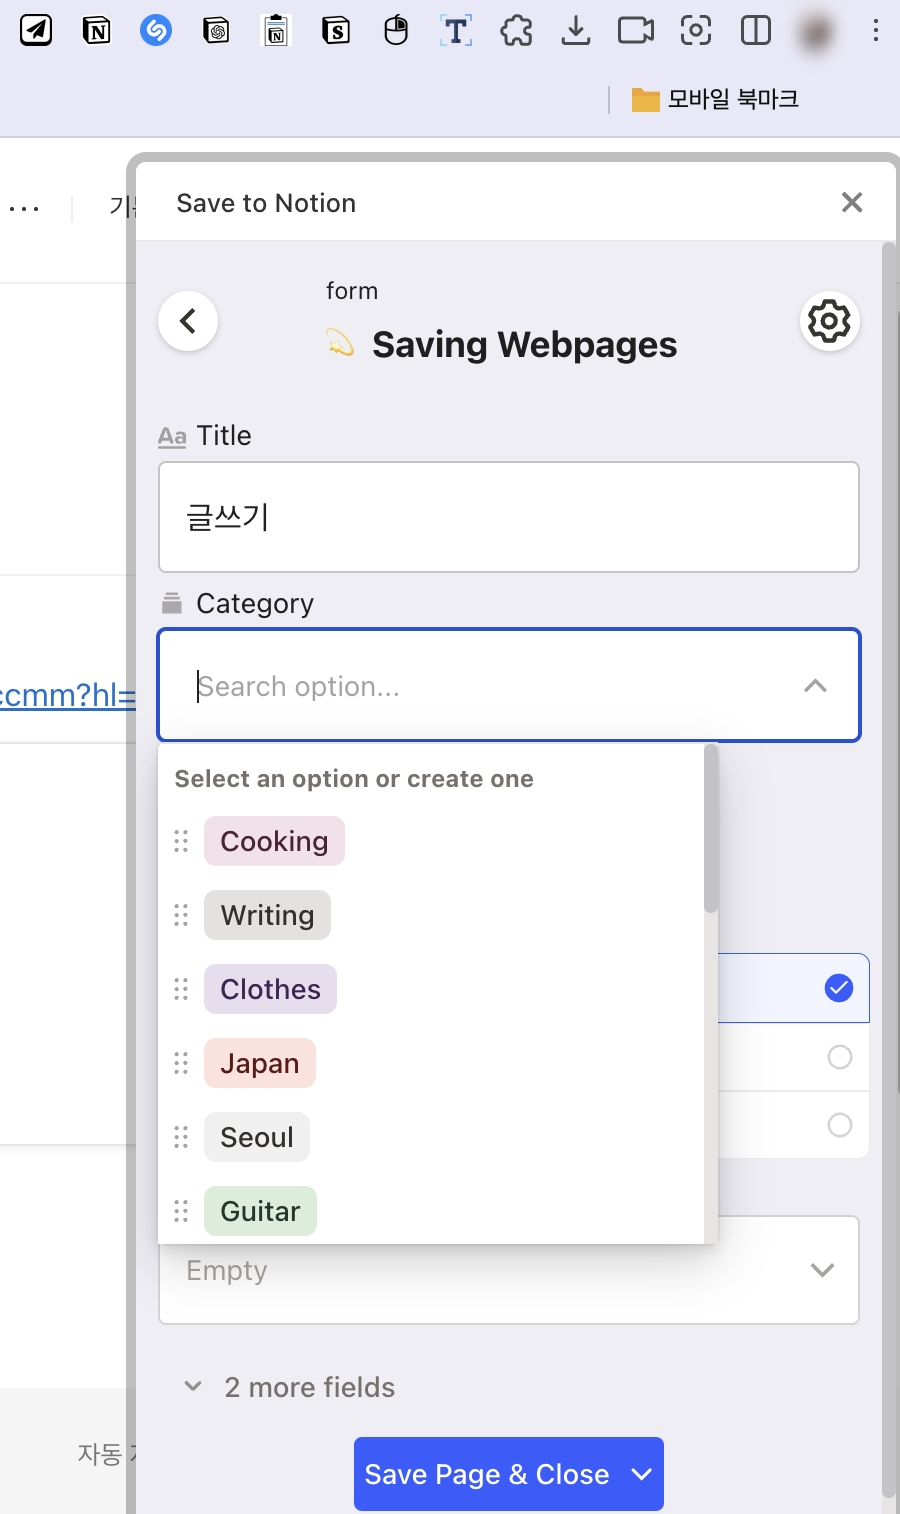Select the Writing category option
900x1514 pixels.
(267, 915)
